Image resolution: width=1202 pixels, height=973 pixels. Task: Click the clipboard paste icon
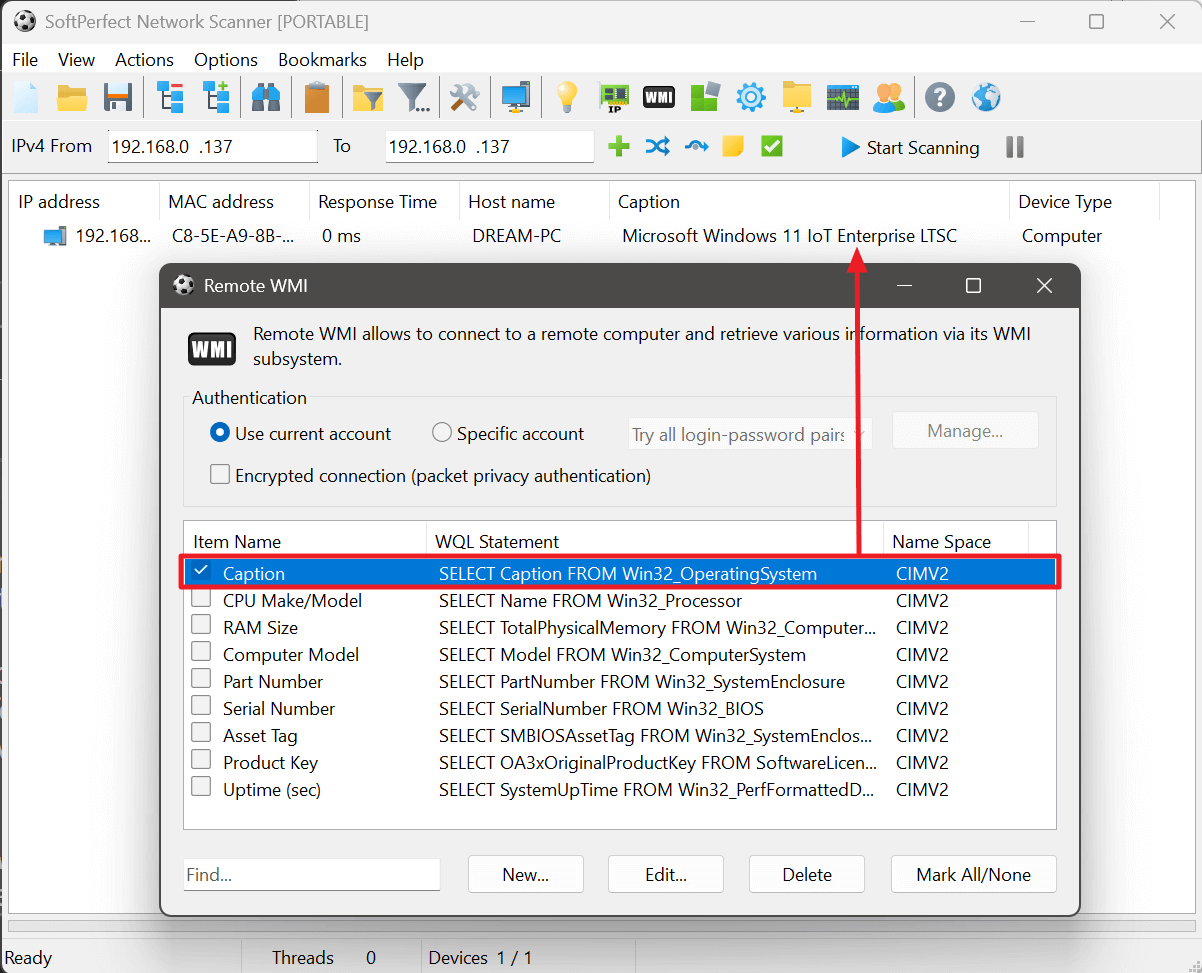317,97
